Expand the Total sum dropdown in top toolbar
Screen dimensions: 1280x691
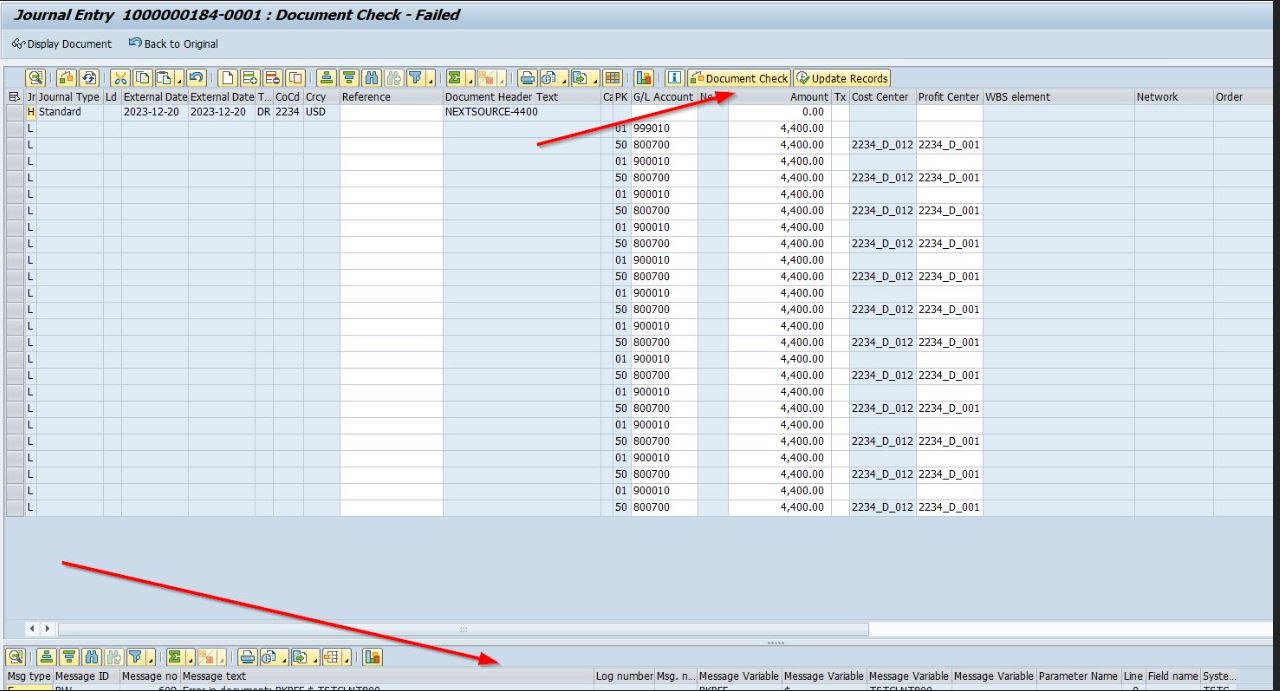(x=470, y=78)
